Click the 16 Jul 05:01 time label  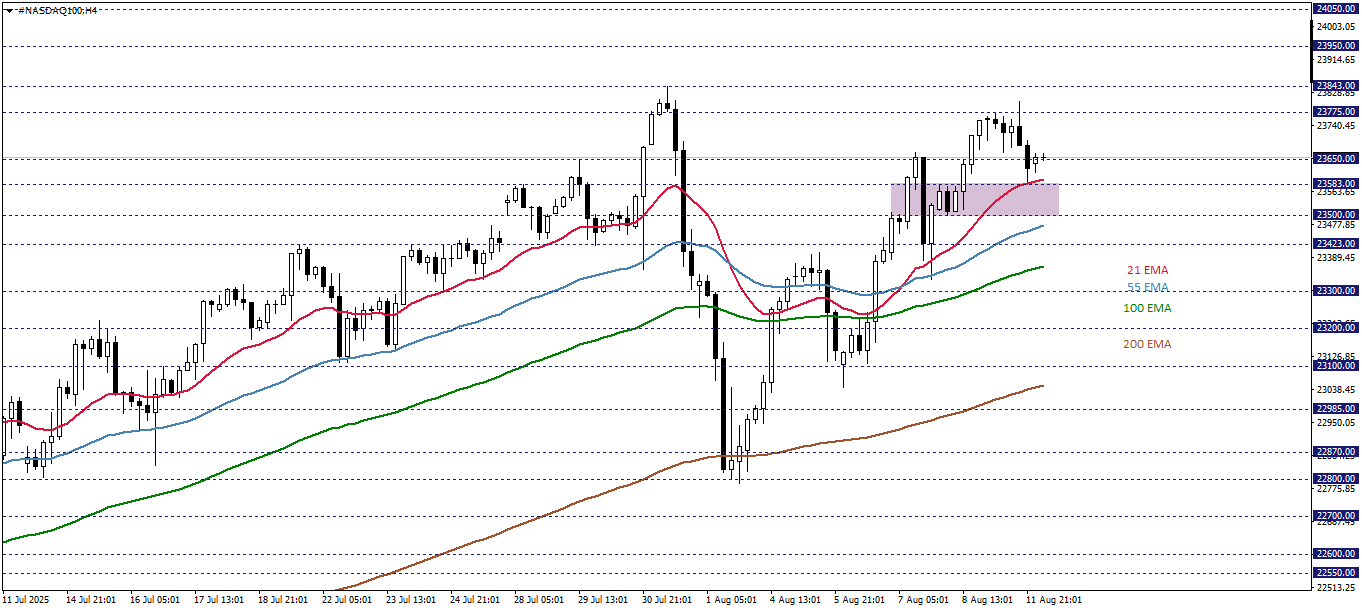tap(153, 600)
